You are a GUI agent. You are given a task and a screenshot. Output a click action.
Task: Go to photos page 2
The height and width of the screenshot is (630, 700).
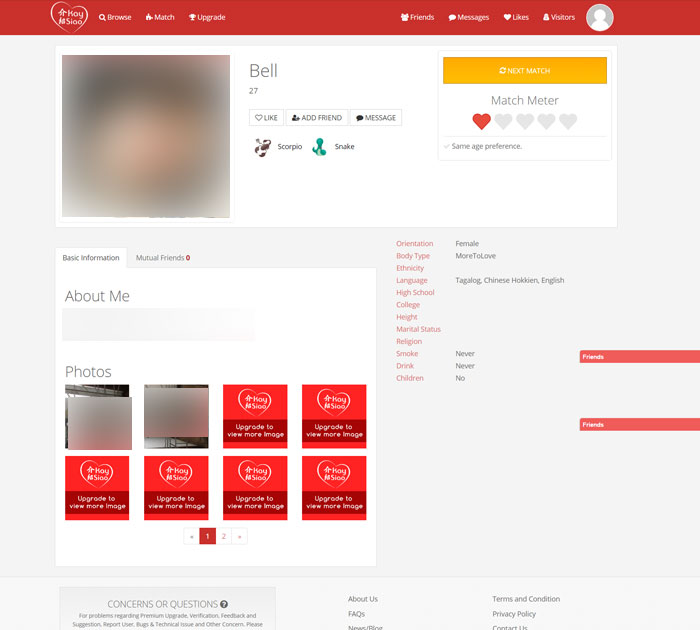224,536
